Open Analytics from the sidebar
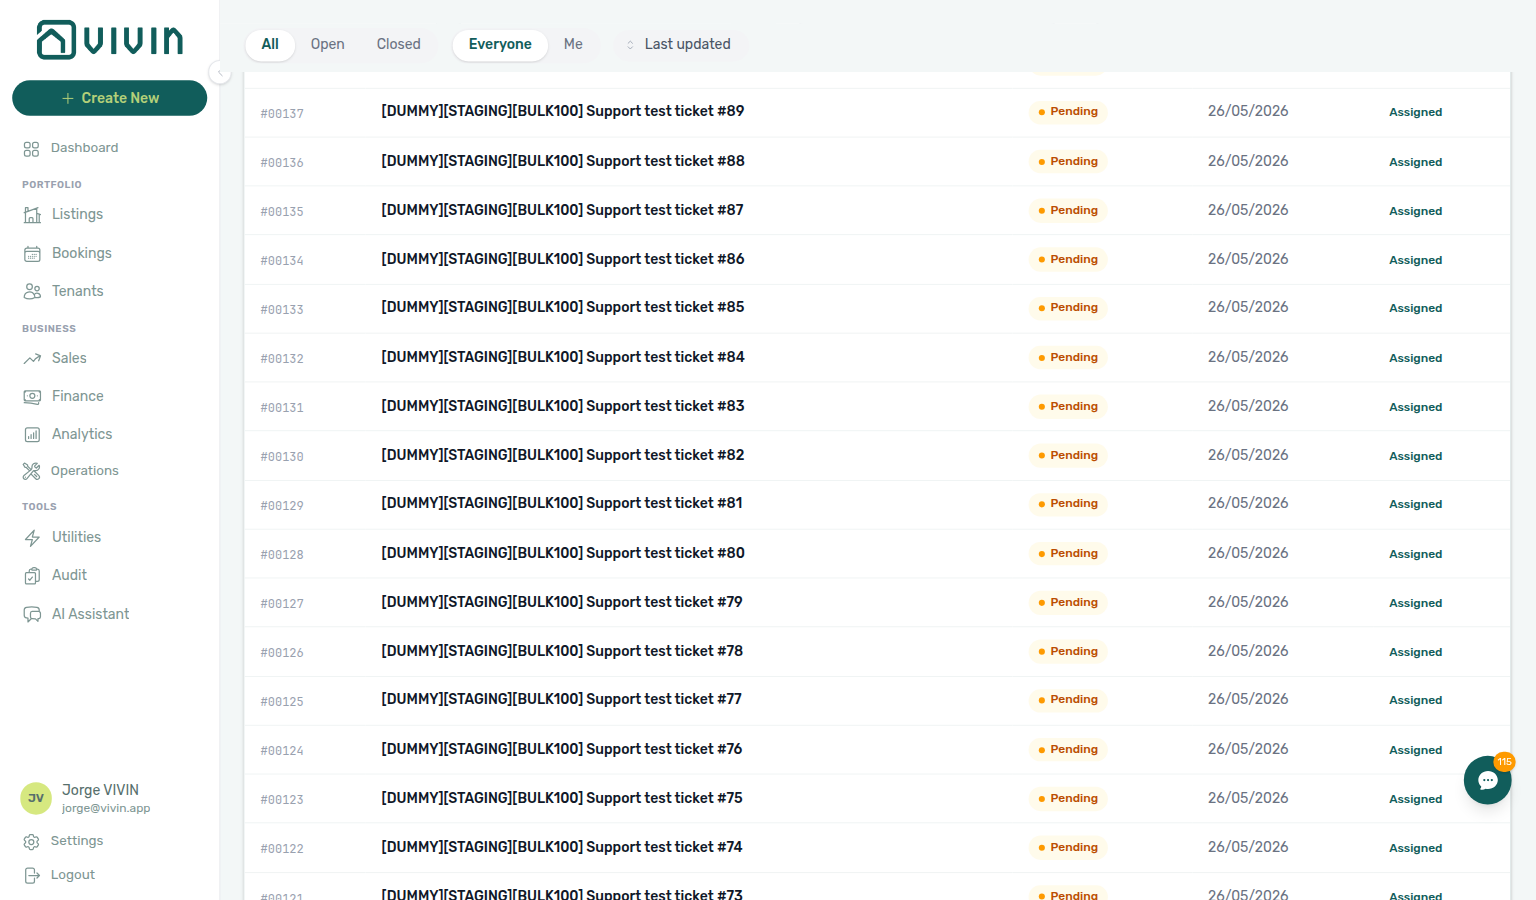1536x900 pixels. [82, 434]
